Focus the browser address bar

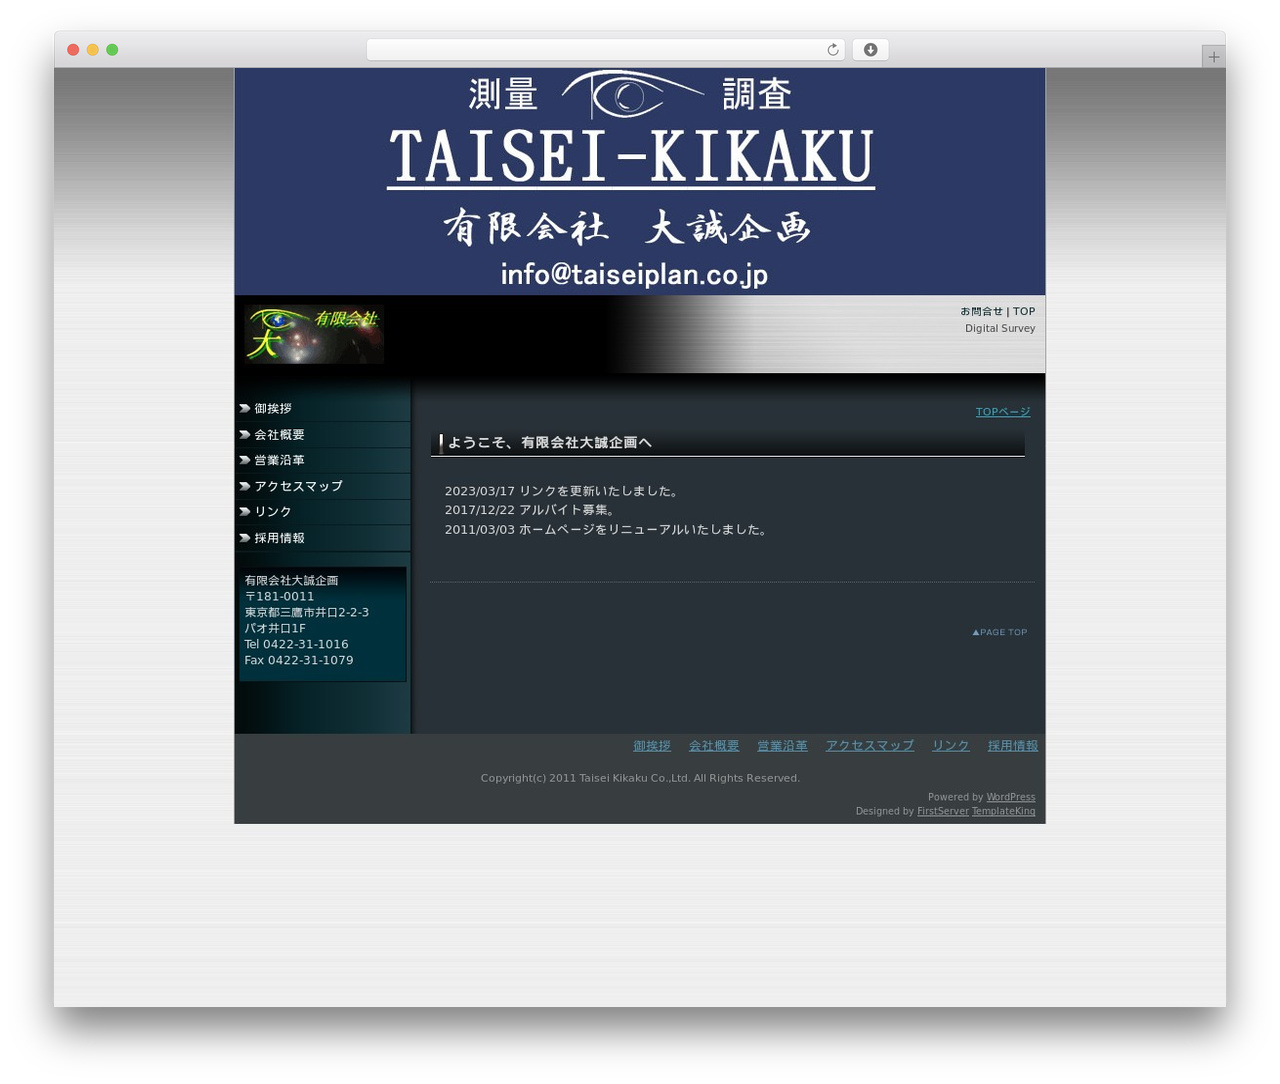tap(605, 50)
